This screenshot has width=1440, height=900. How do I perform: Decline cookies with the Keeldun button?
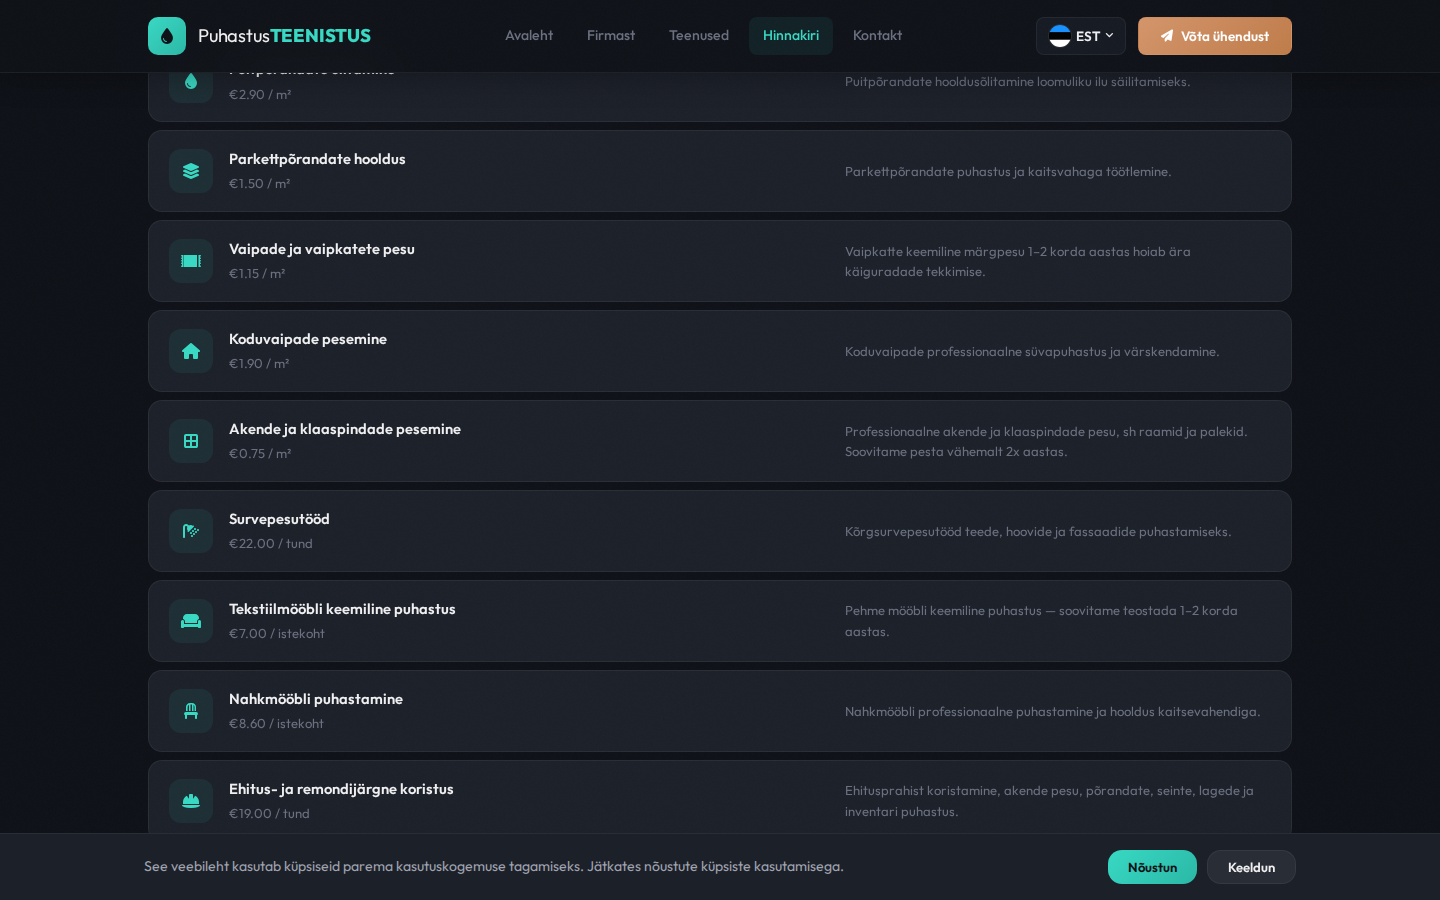tap(1251, 867)
